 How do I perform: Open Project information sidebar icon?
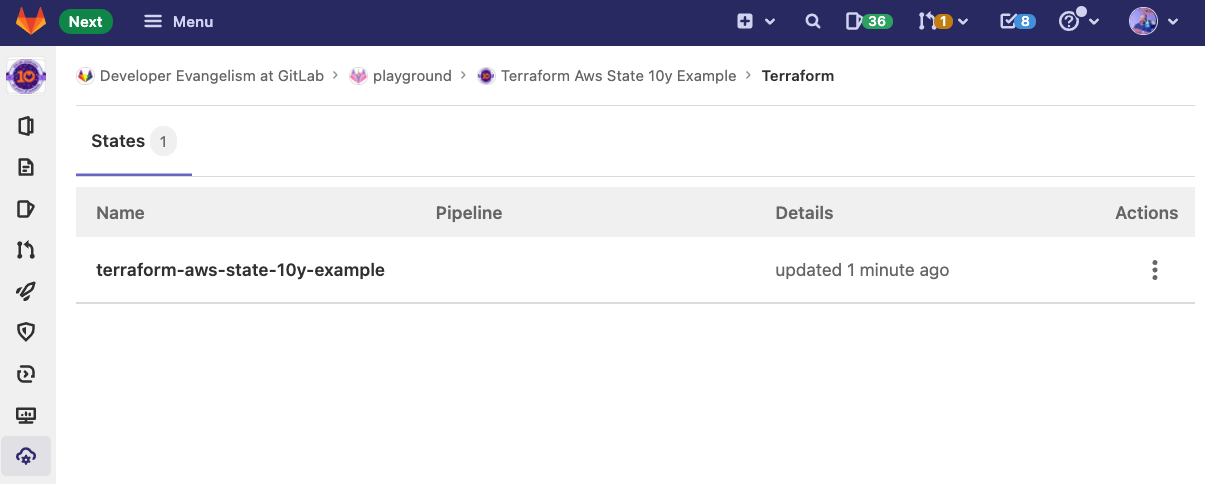[x=26, y=126]
